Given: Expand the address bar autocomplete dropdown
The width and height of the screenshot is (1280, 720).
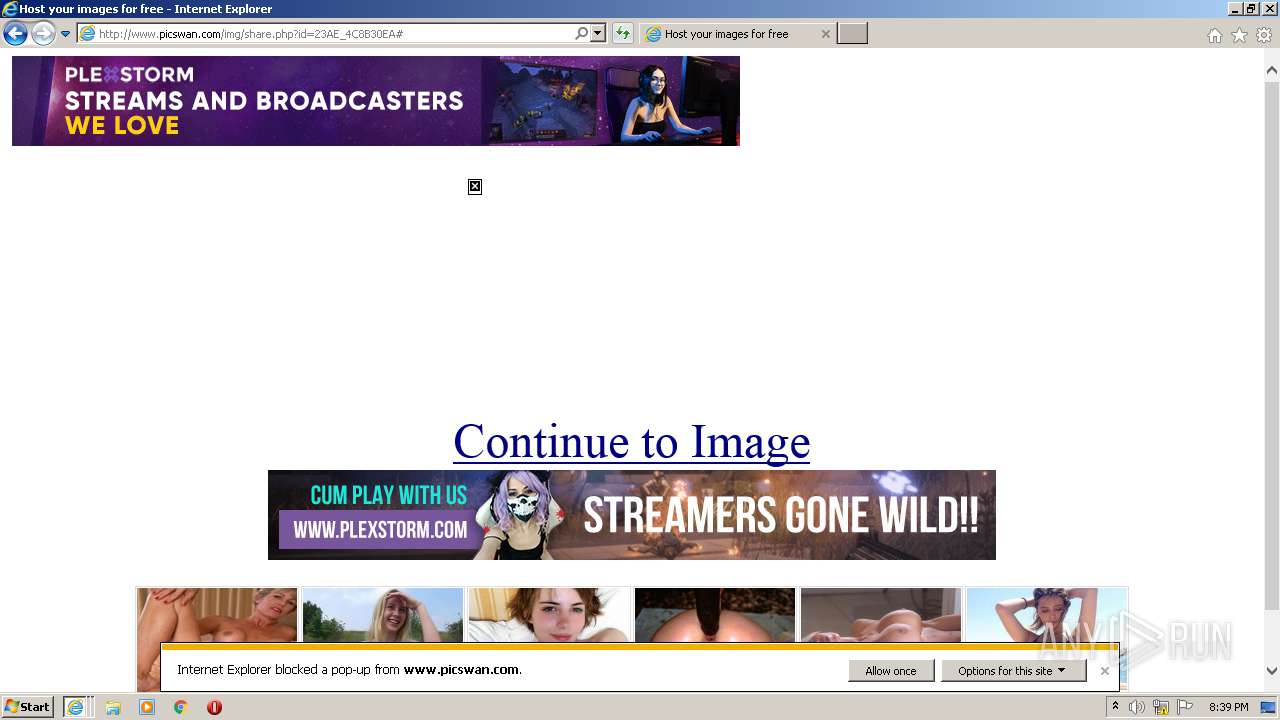Looking at the screenshot, I should point(598,34).
